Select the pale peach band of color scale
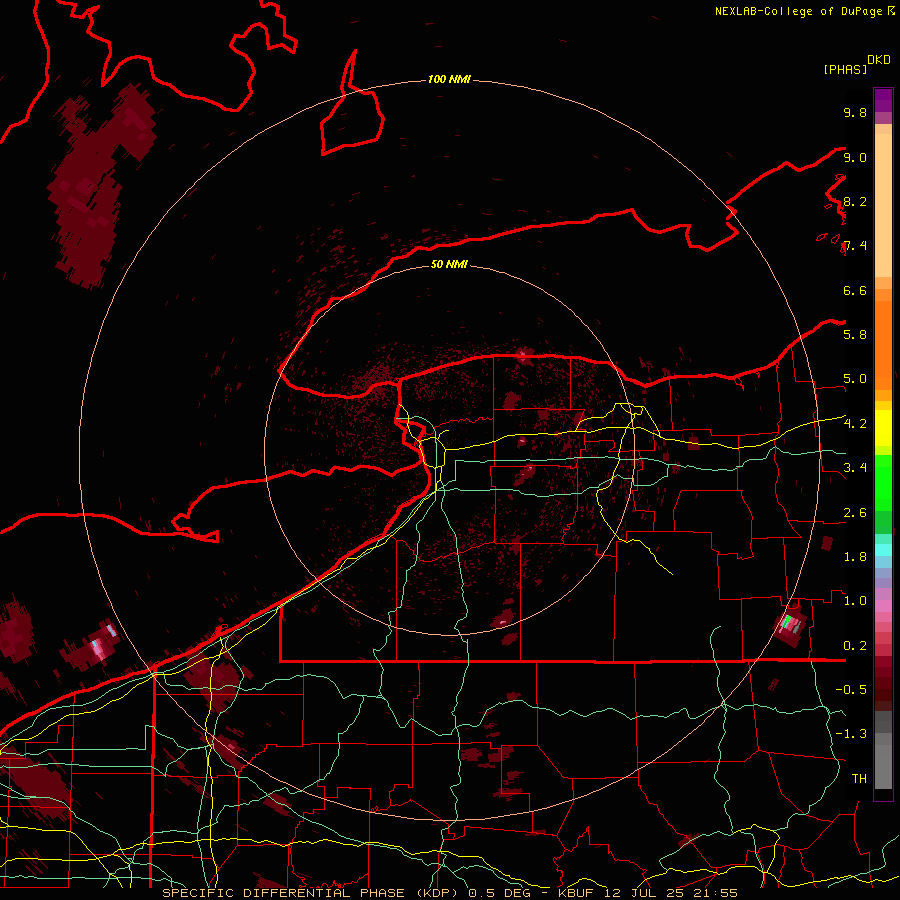Image resolution: width=900 pixels, height=900 pixels. click(x=883, y=205)
